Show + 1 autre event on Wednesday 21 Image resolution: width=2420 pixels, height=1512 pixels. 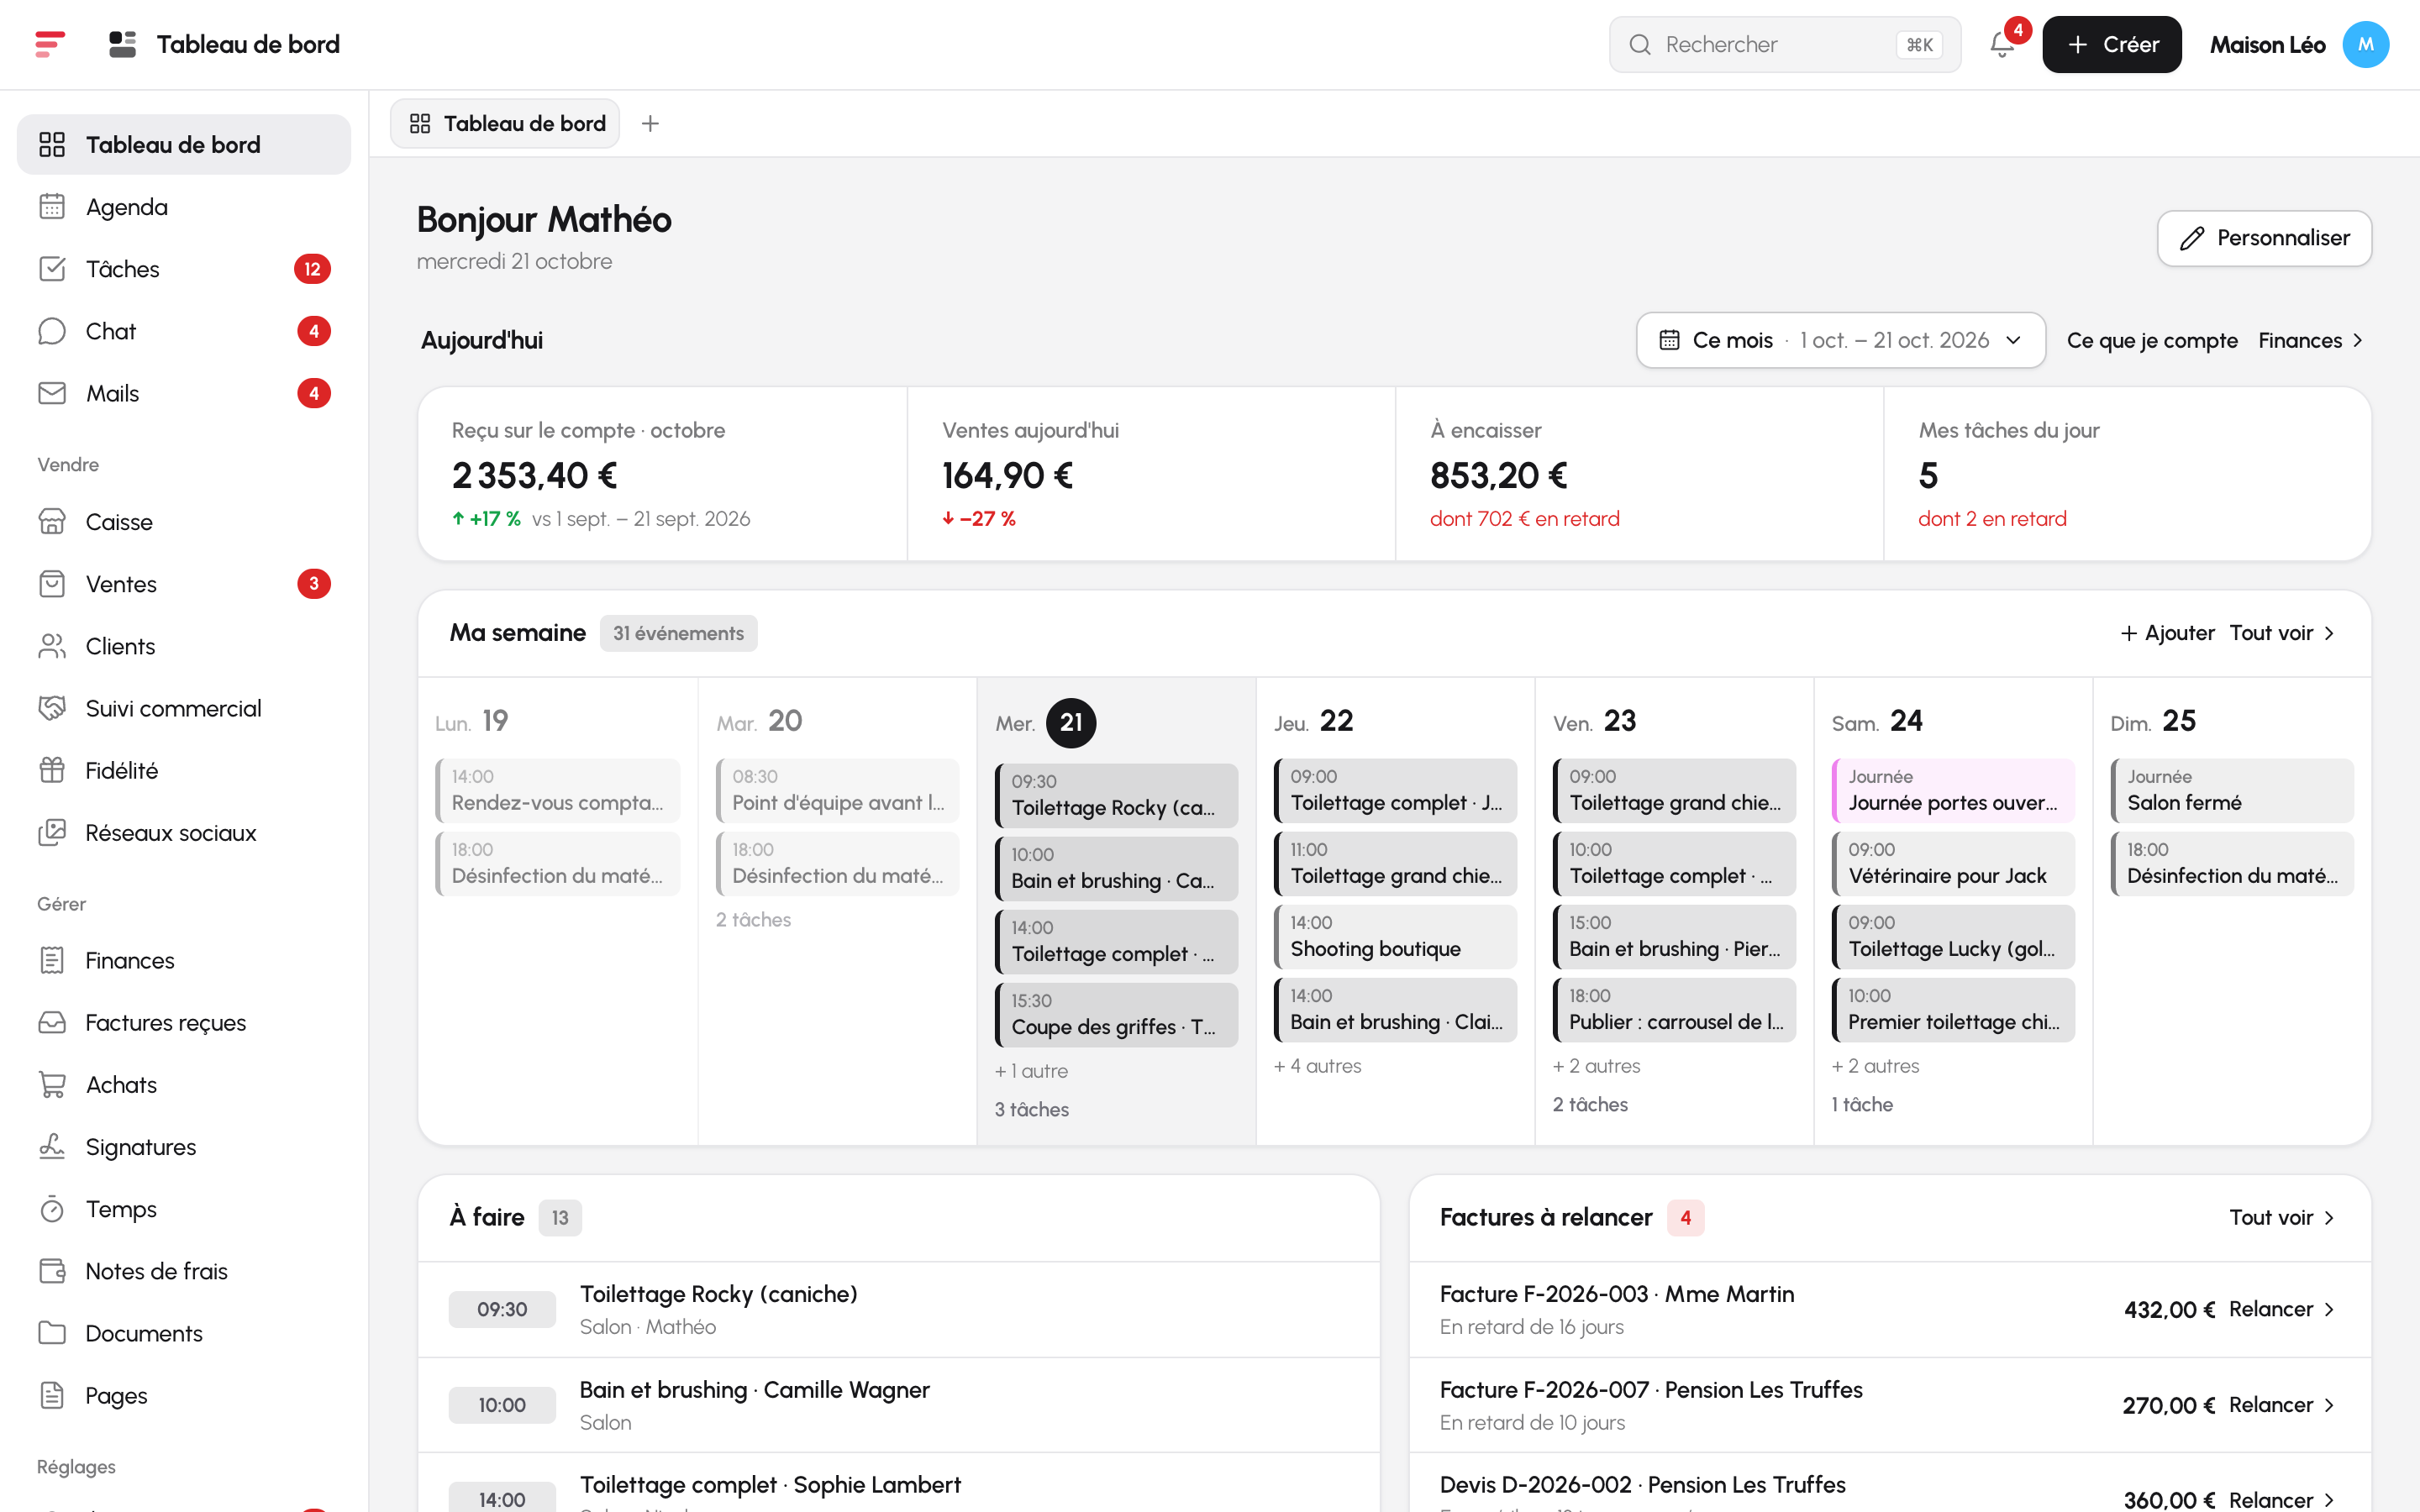tap(1031, 1071)
